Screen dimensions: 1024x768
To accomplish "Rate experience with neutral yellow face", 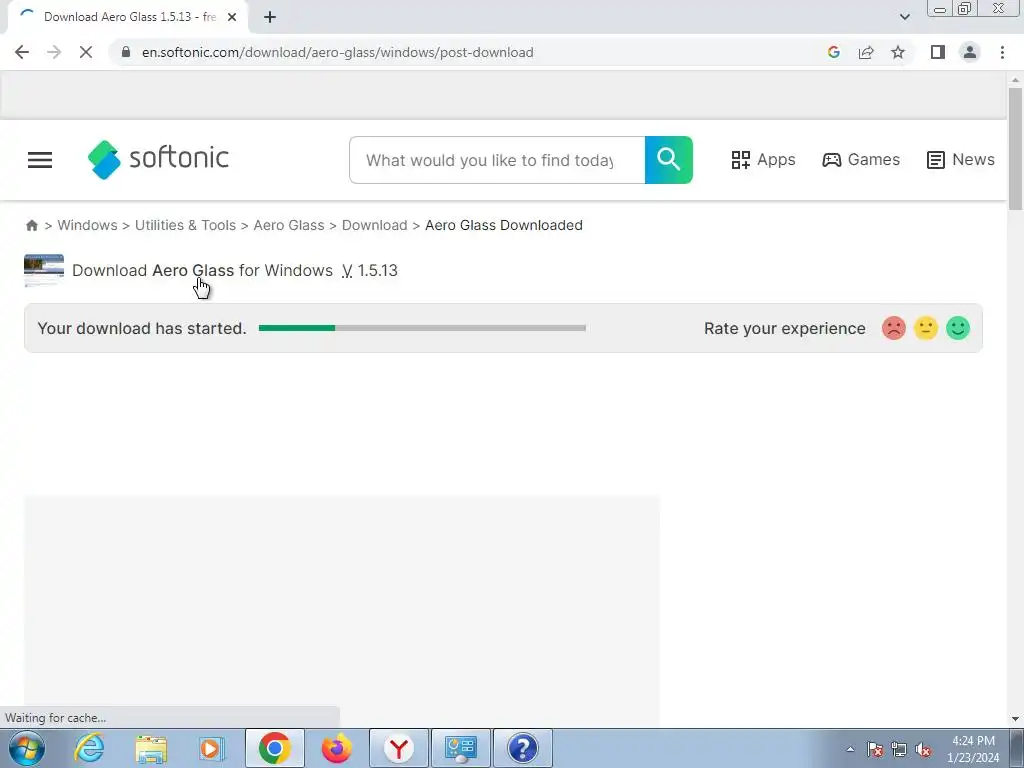I will coord(925,328).
